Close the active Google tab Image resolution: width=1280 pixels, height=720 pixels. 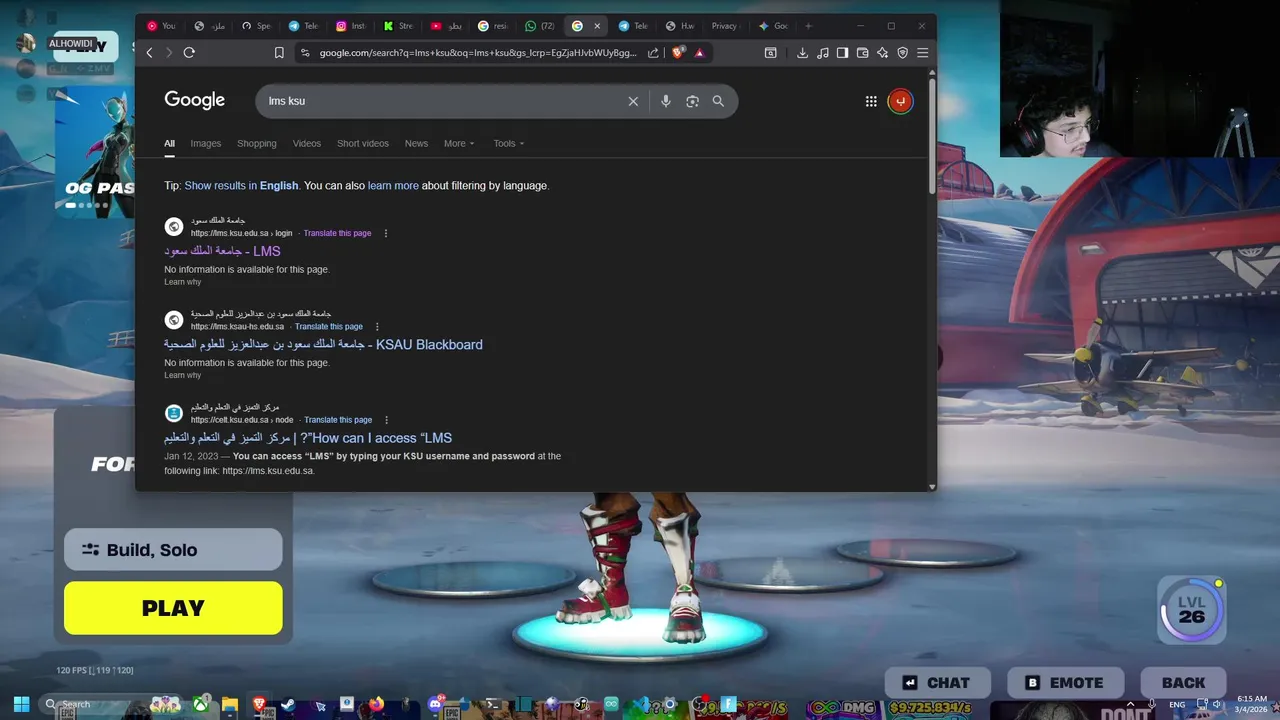pos(597,26)
